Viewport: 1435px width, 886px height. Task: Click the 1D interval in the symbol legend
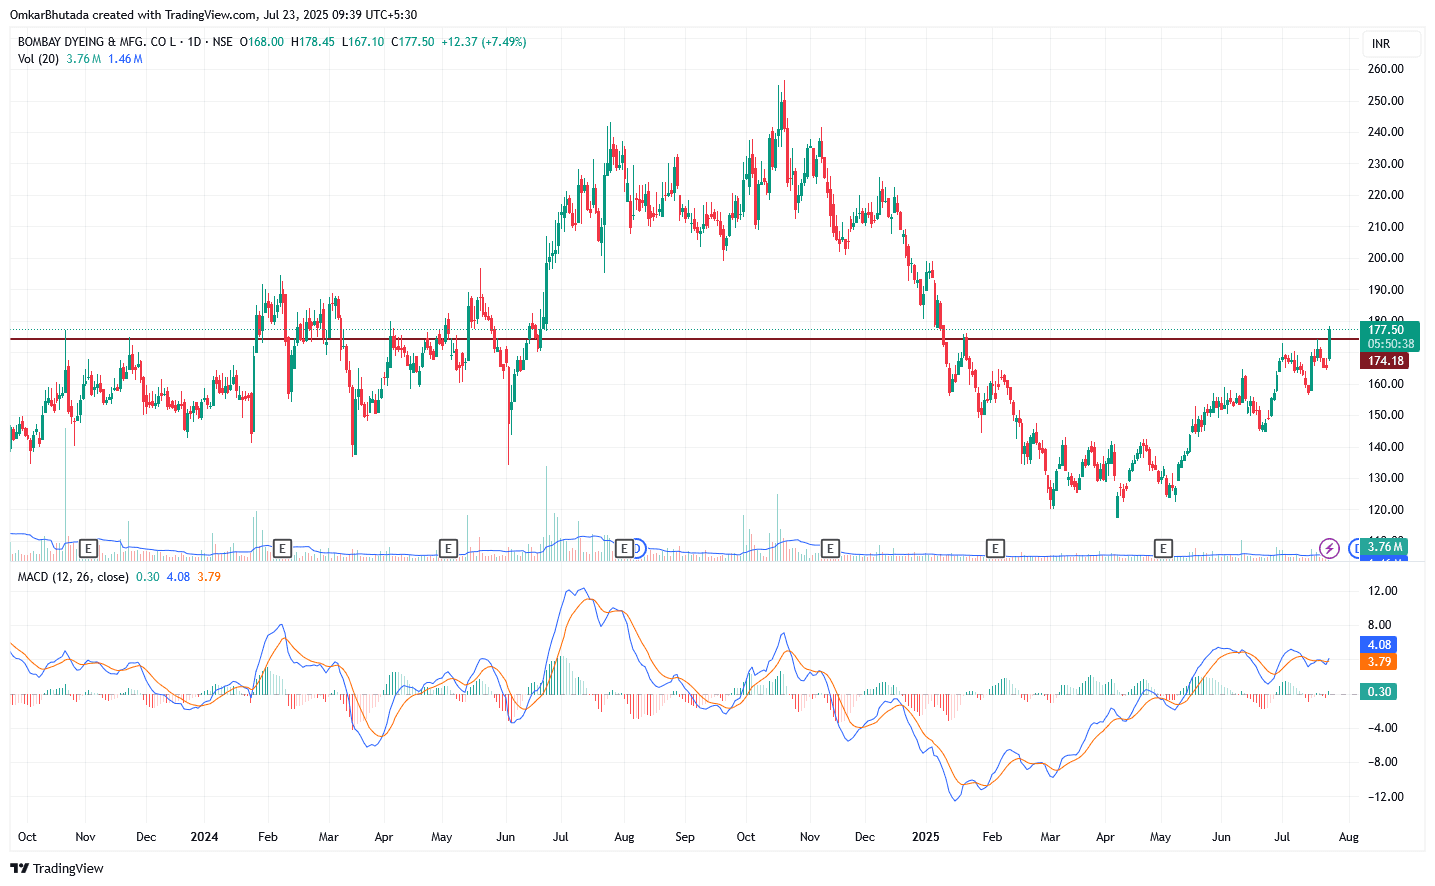click(x=194, y=42)
